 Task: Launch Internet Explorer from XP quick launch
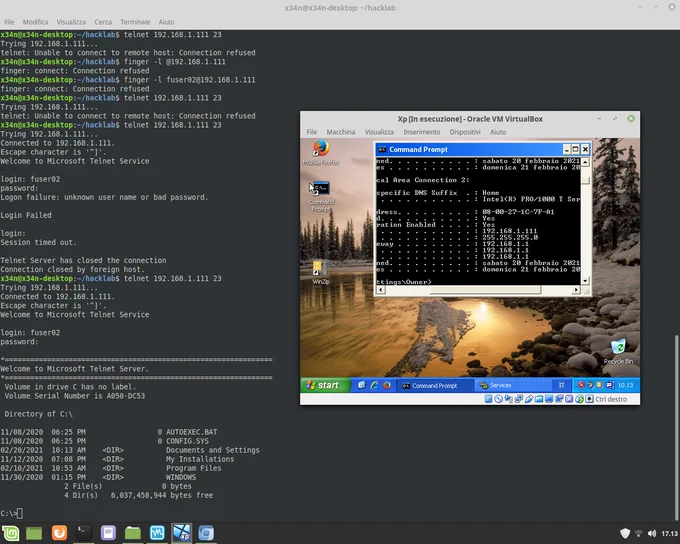pos(374,385)
